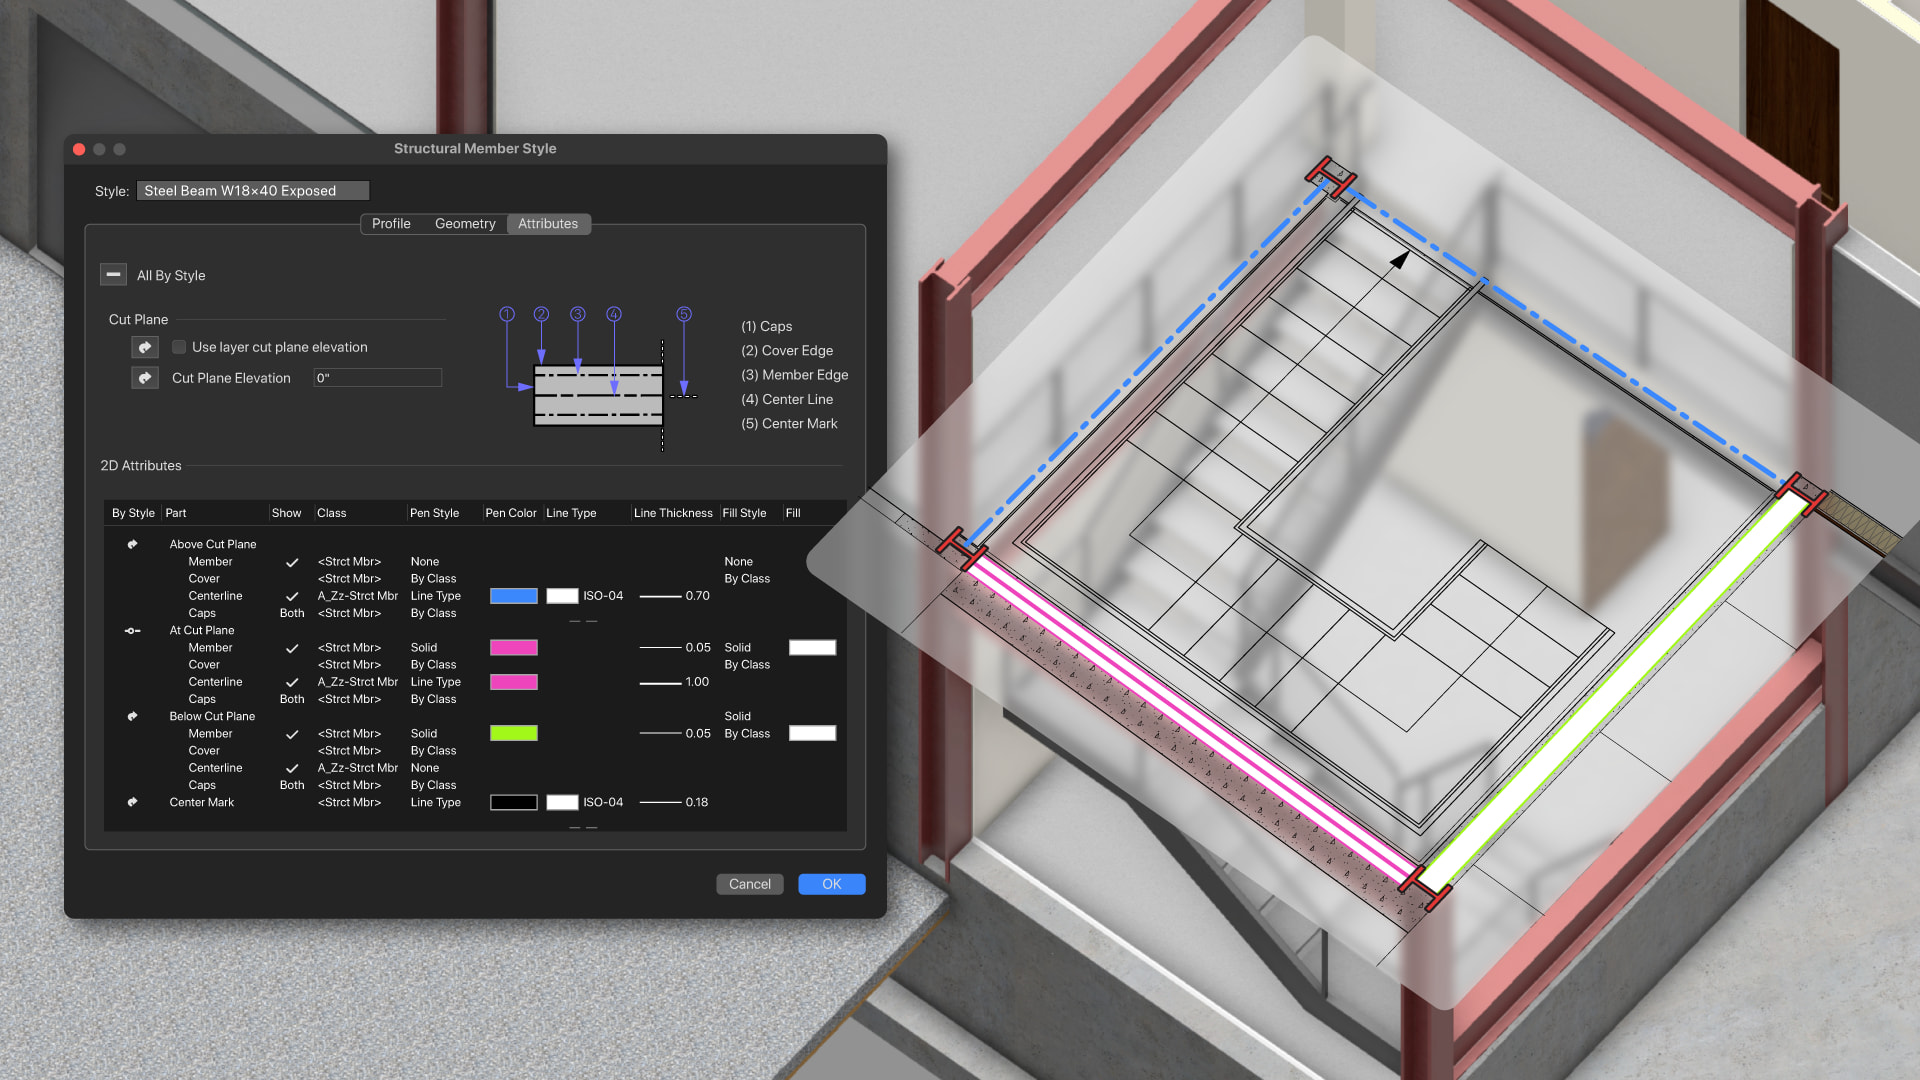This screenshot has width=1920, height=1080.
Task: Click the Caps icon row toggle for At Cut Plane
Action: tap(129, 699)
